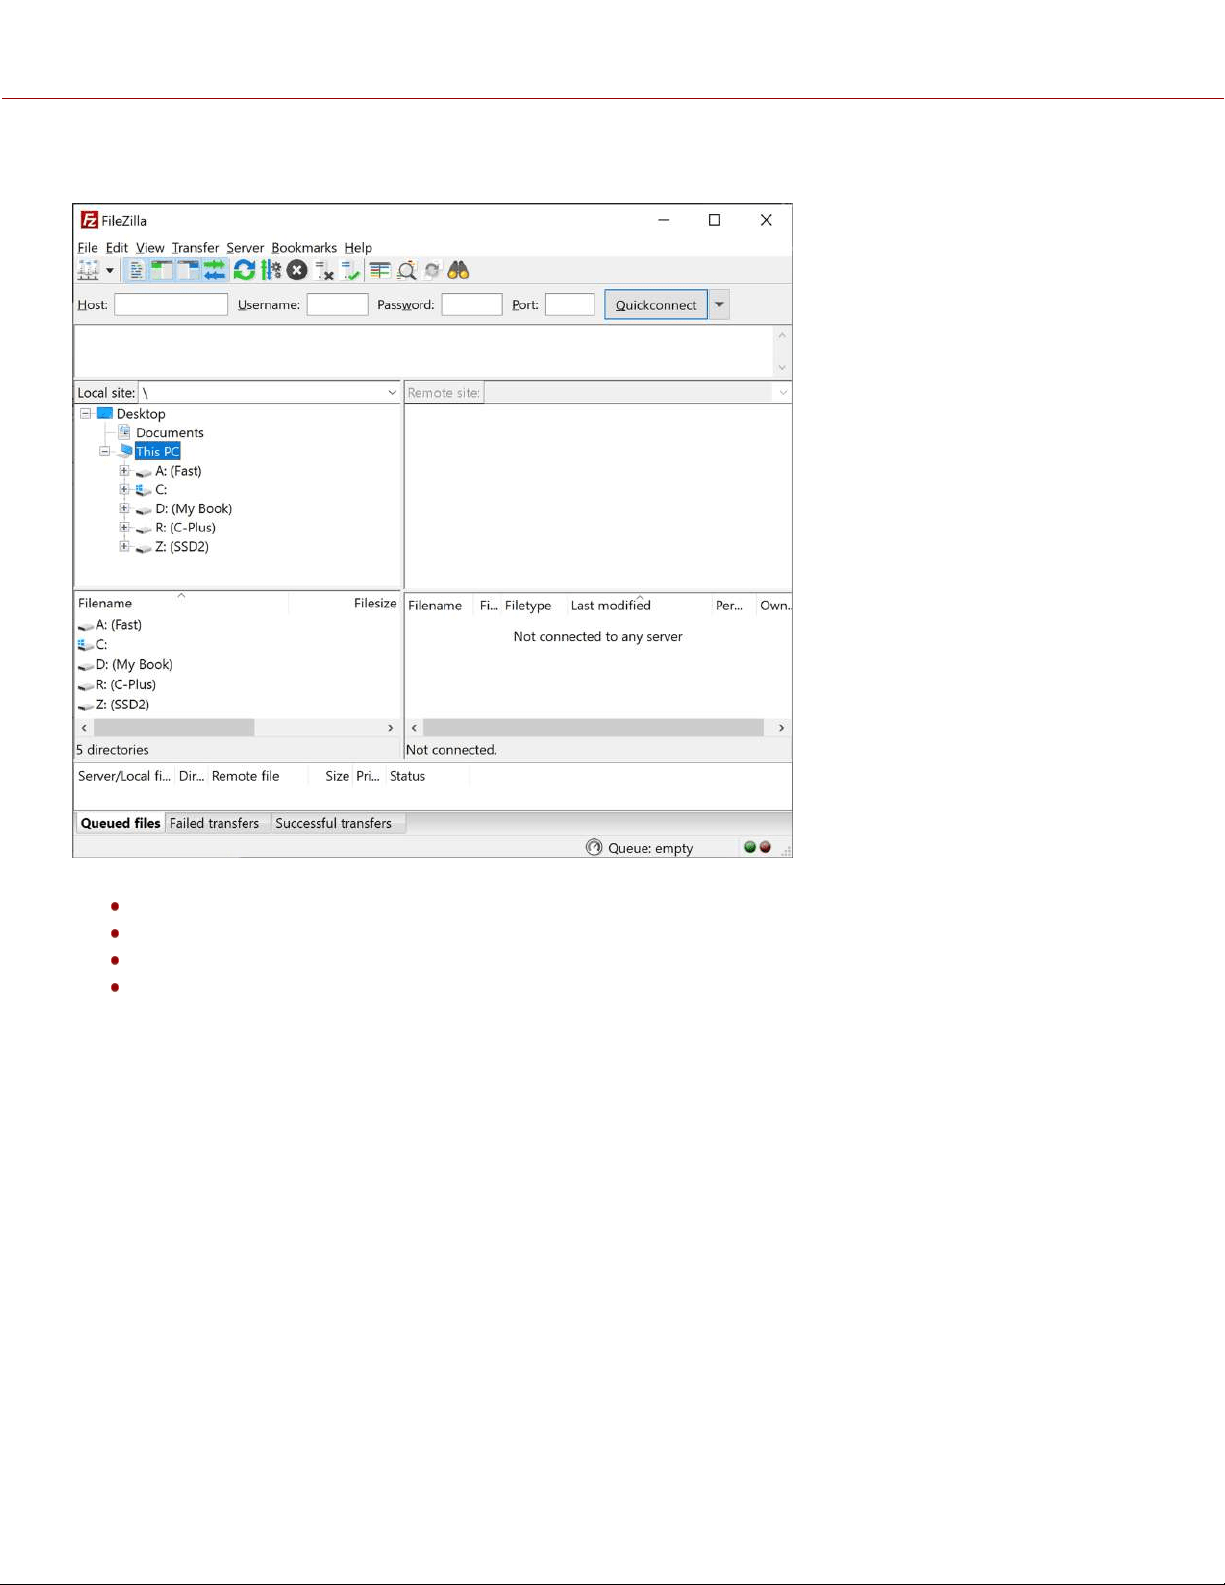Image resolution: width=1225 pixels, height=1585 pixels.
Task: Expand R: (C-Plus) in tree
Action: (124, 527)
